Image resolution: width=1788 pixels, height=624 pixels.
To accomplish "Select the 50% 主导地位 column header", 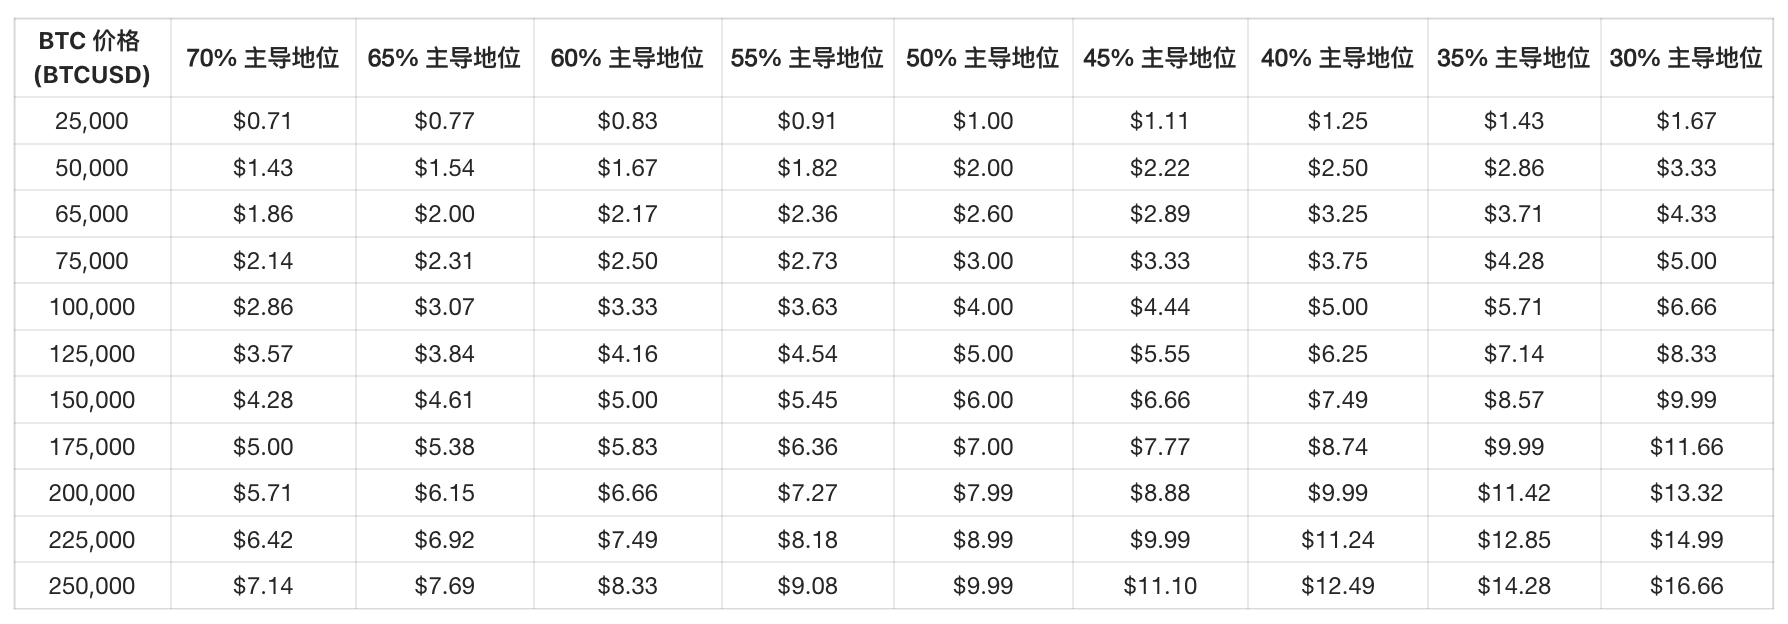I will pyautogui.click(x=982, y=58).
